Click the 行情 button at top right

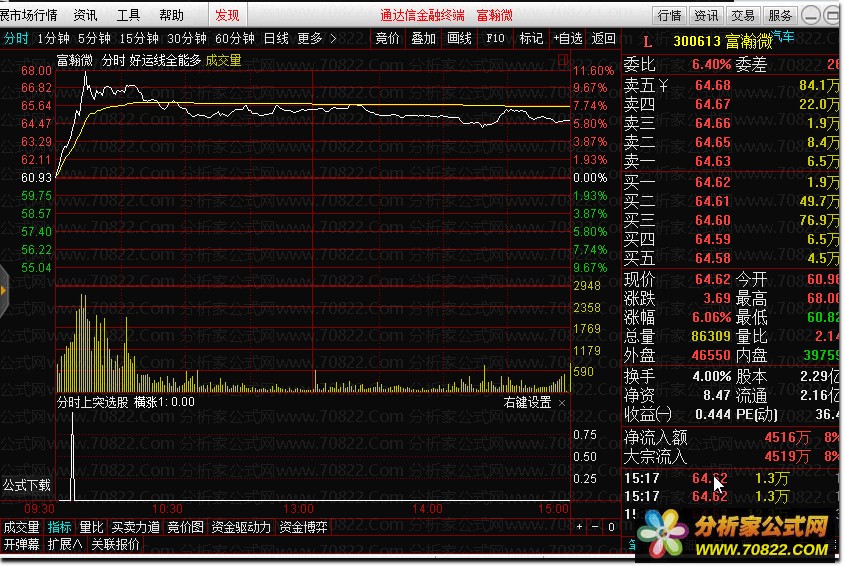click(x=669, y=16)
